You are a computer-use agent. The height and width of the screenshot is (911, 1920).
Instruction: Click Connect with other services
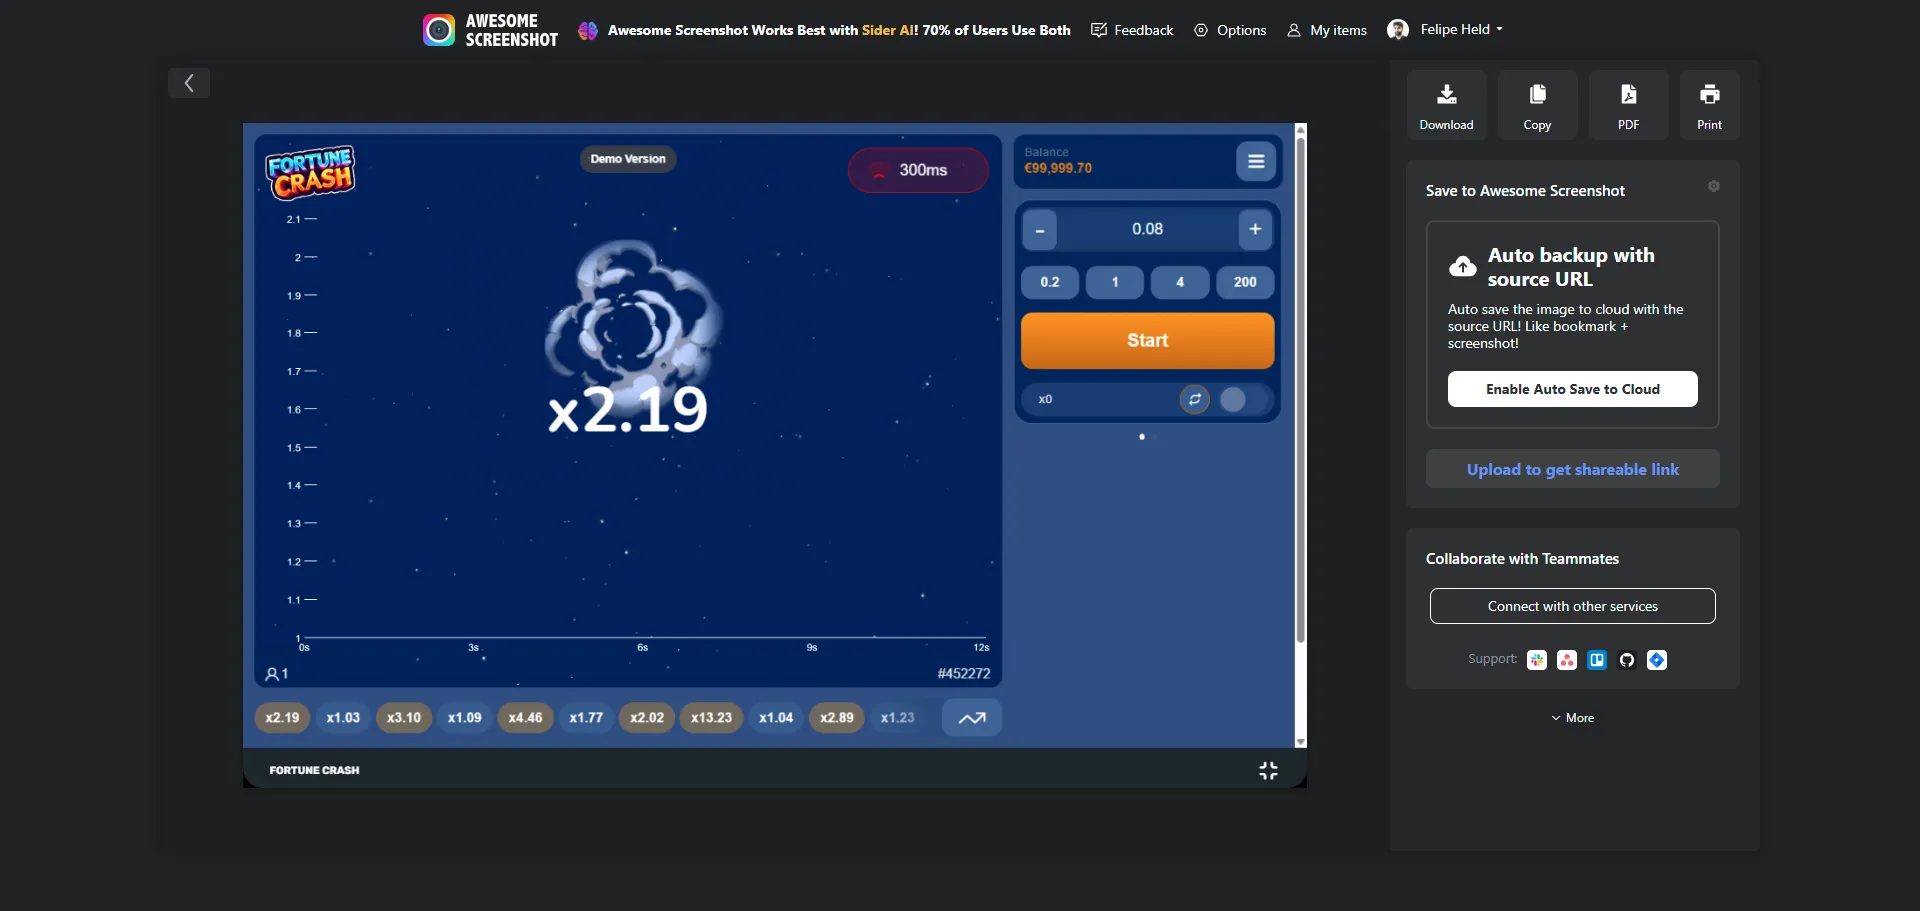pyautogui.click(x=1572, y=606)
